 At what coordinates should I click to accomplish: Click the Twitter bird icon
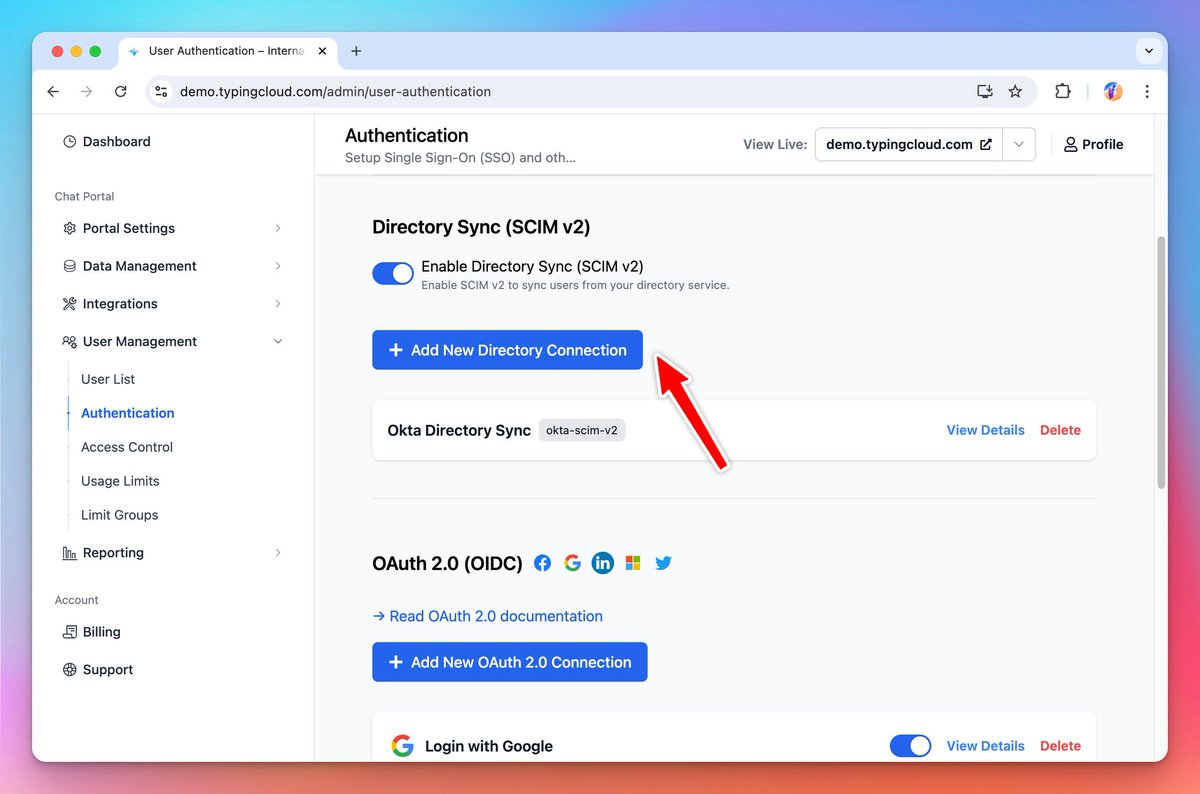coord(663,563)
